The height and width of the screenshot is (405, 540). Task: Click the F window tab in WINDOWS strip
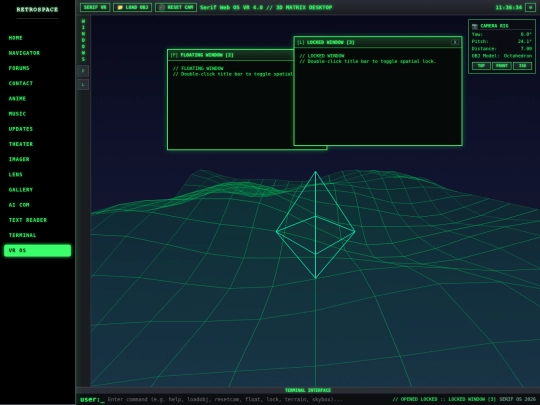[x=83, y=71]
